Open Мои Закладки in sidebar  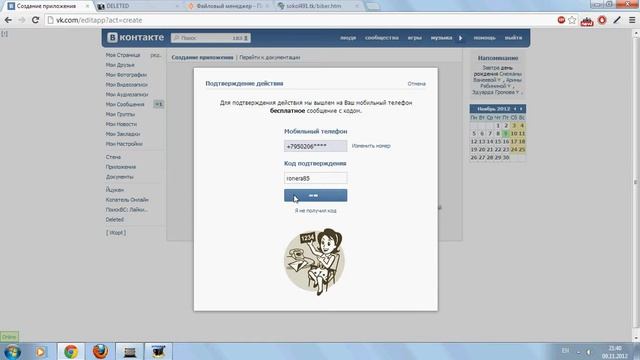(x=123, y=134)
